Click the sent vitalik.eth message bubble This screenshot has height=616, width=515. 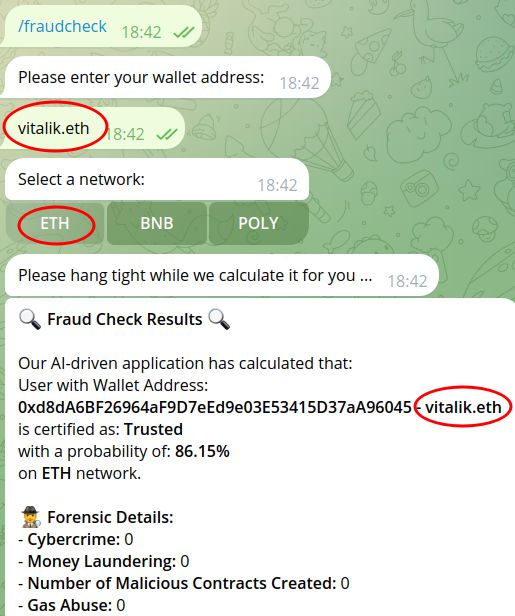tap(92, 128)
